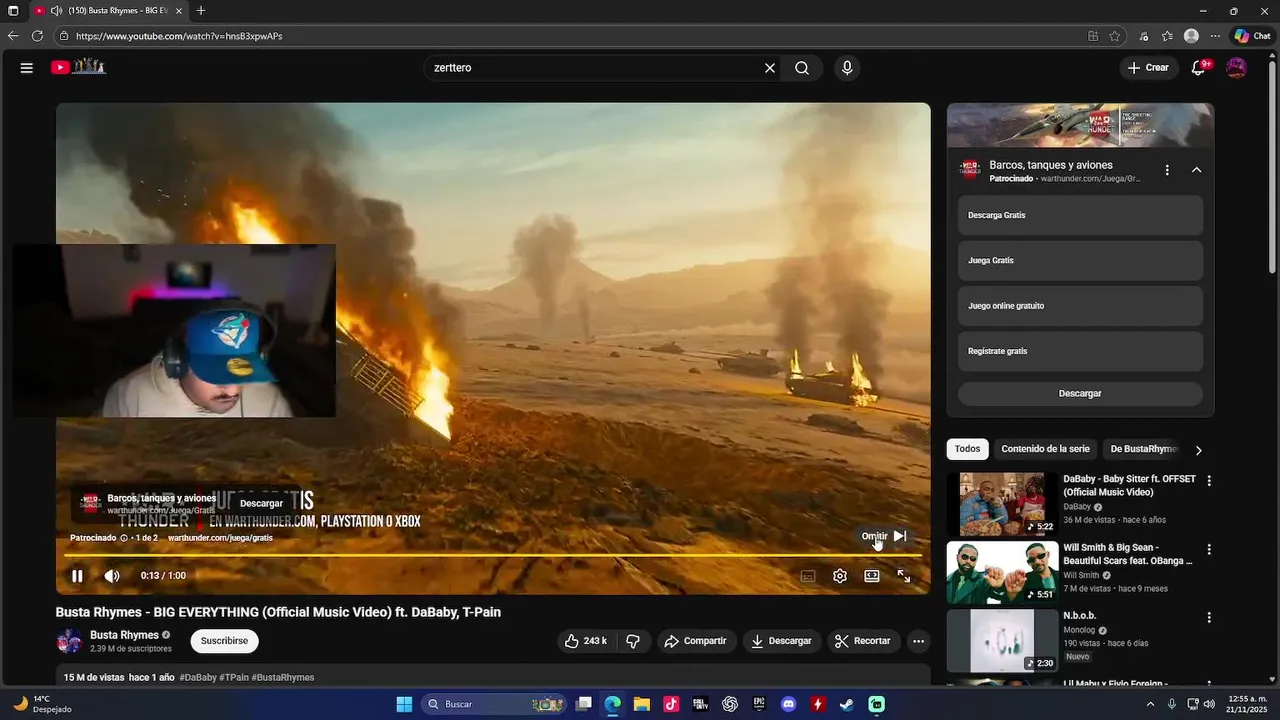Click Descargar on the video ad overlay
This screenshot has height=720, width=1280.
tap(261, 503)
